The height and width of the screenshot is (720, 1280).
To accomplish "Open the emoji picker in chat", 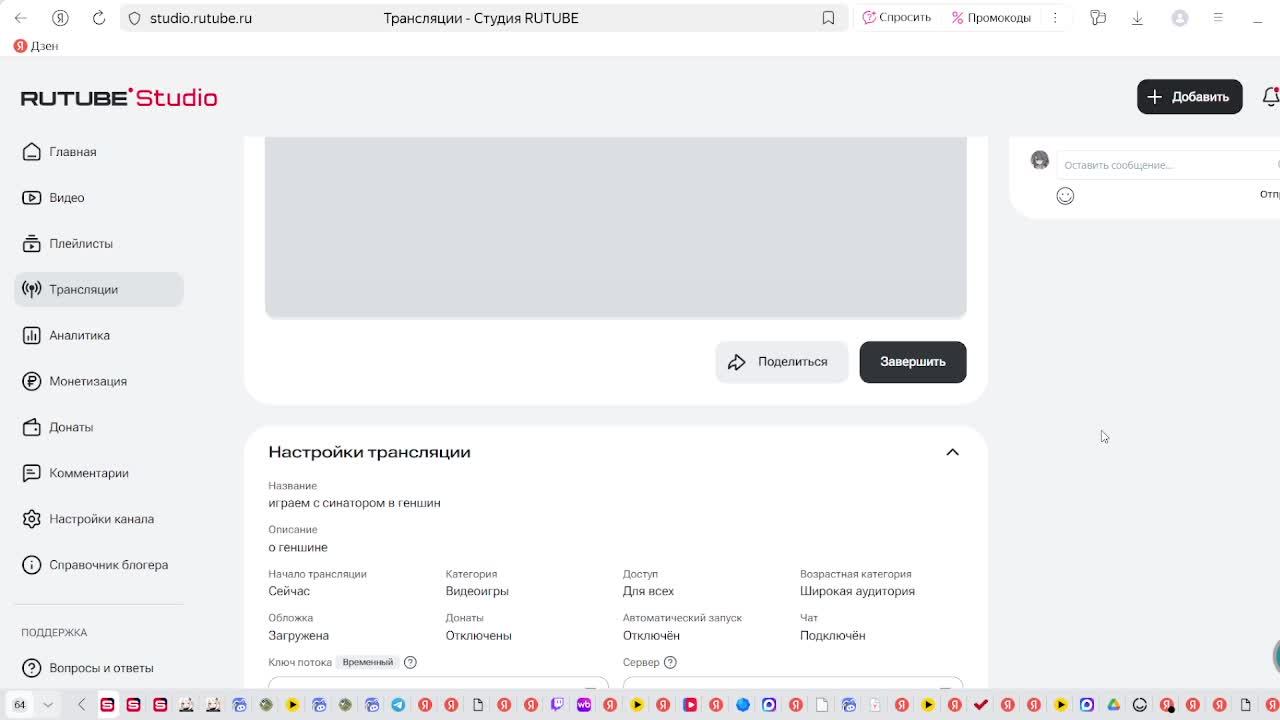I will pos(1065,196).
